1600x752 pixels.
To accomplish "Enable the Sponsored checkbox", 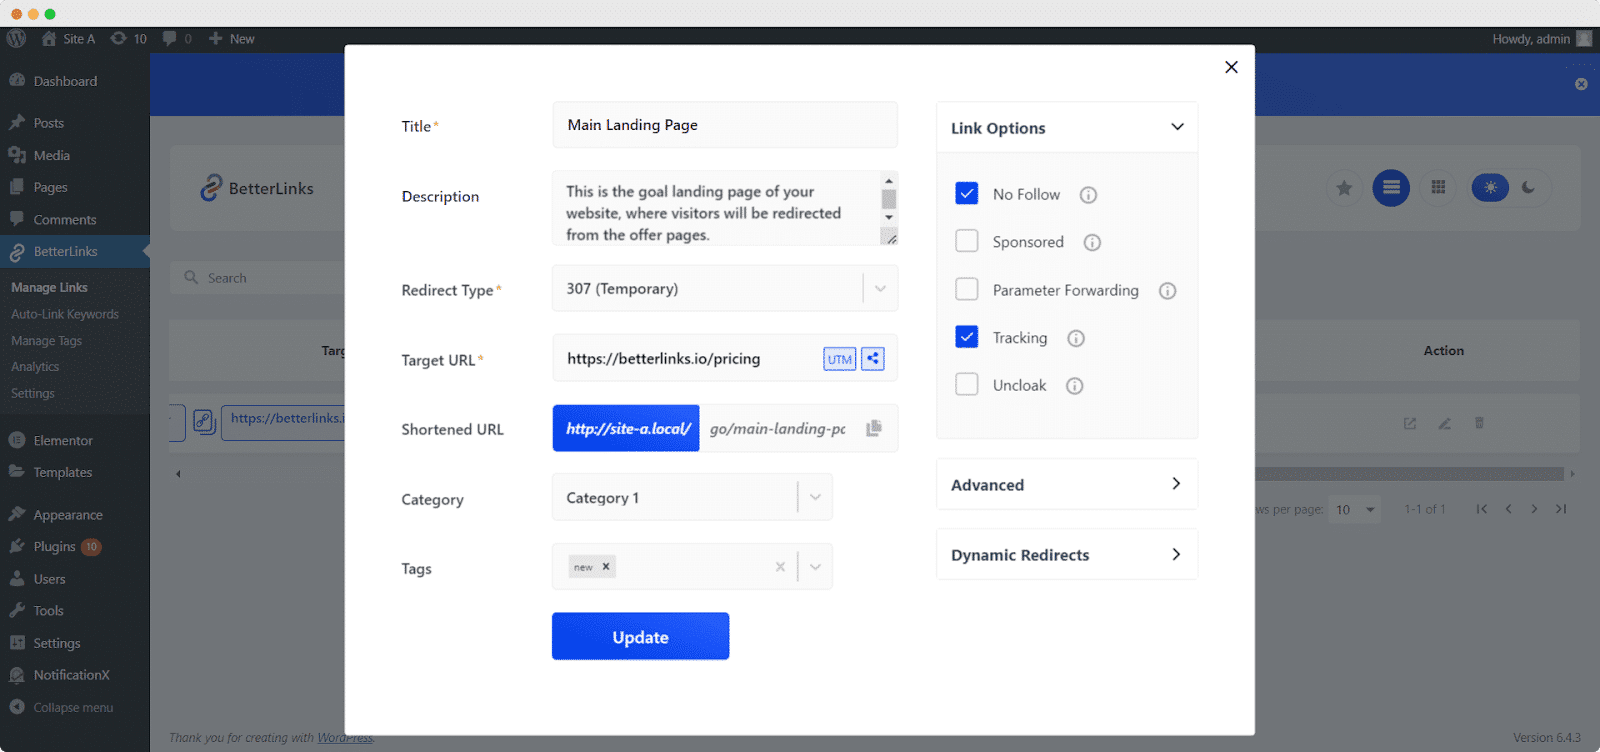I will tap(966, 241).
